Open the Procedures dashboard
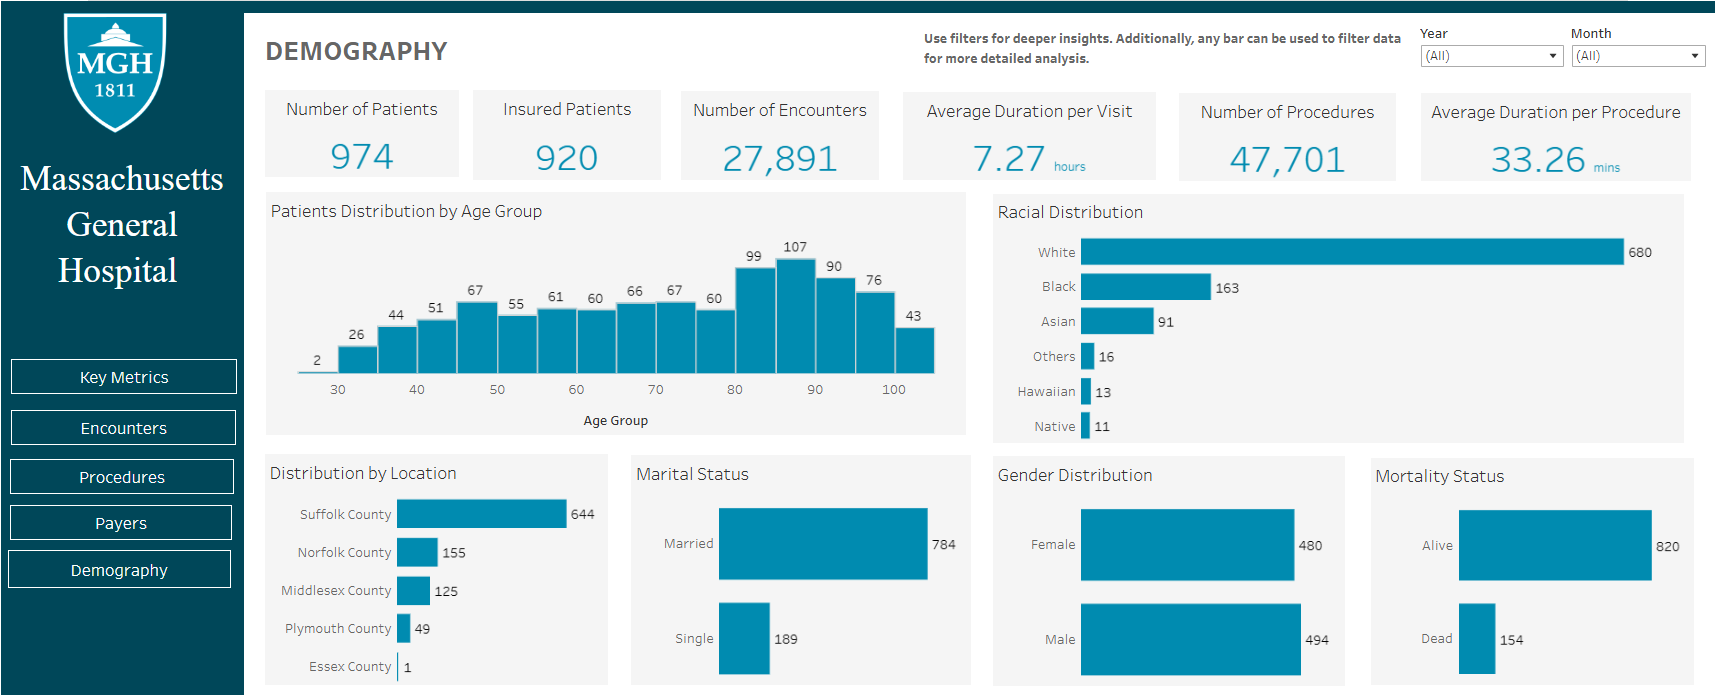The height and width of the screenshot is (695, 1717). click(x=122, y=477)
